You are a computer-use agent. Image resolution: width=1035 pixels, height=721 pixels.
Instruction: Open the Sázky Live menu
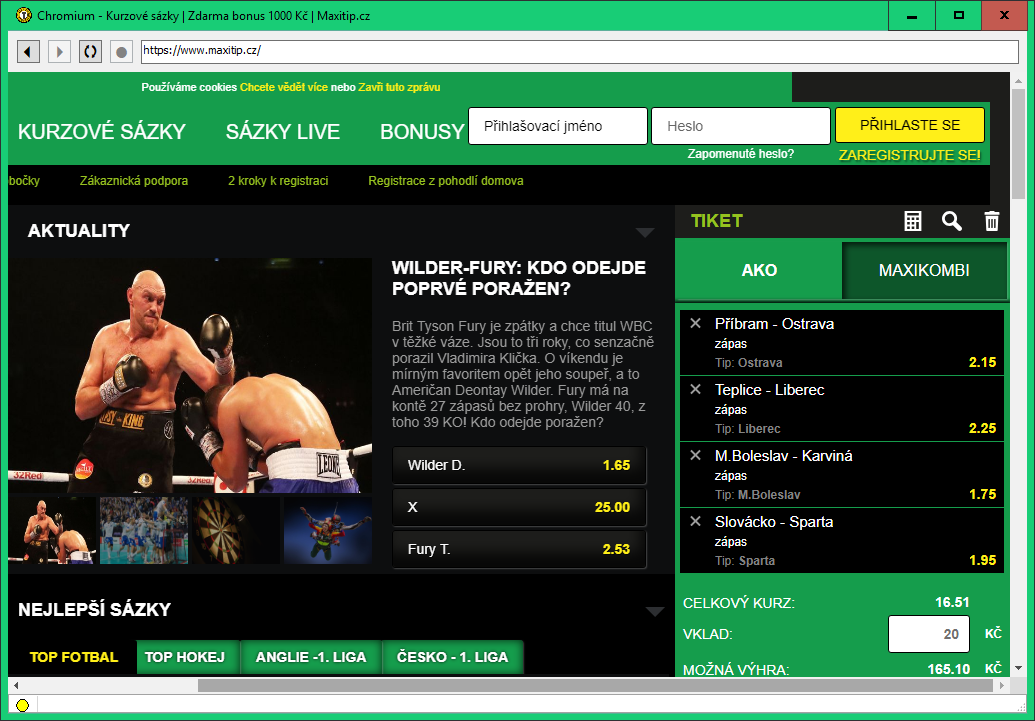click(x=283, y=131)
